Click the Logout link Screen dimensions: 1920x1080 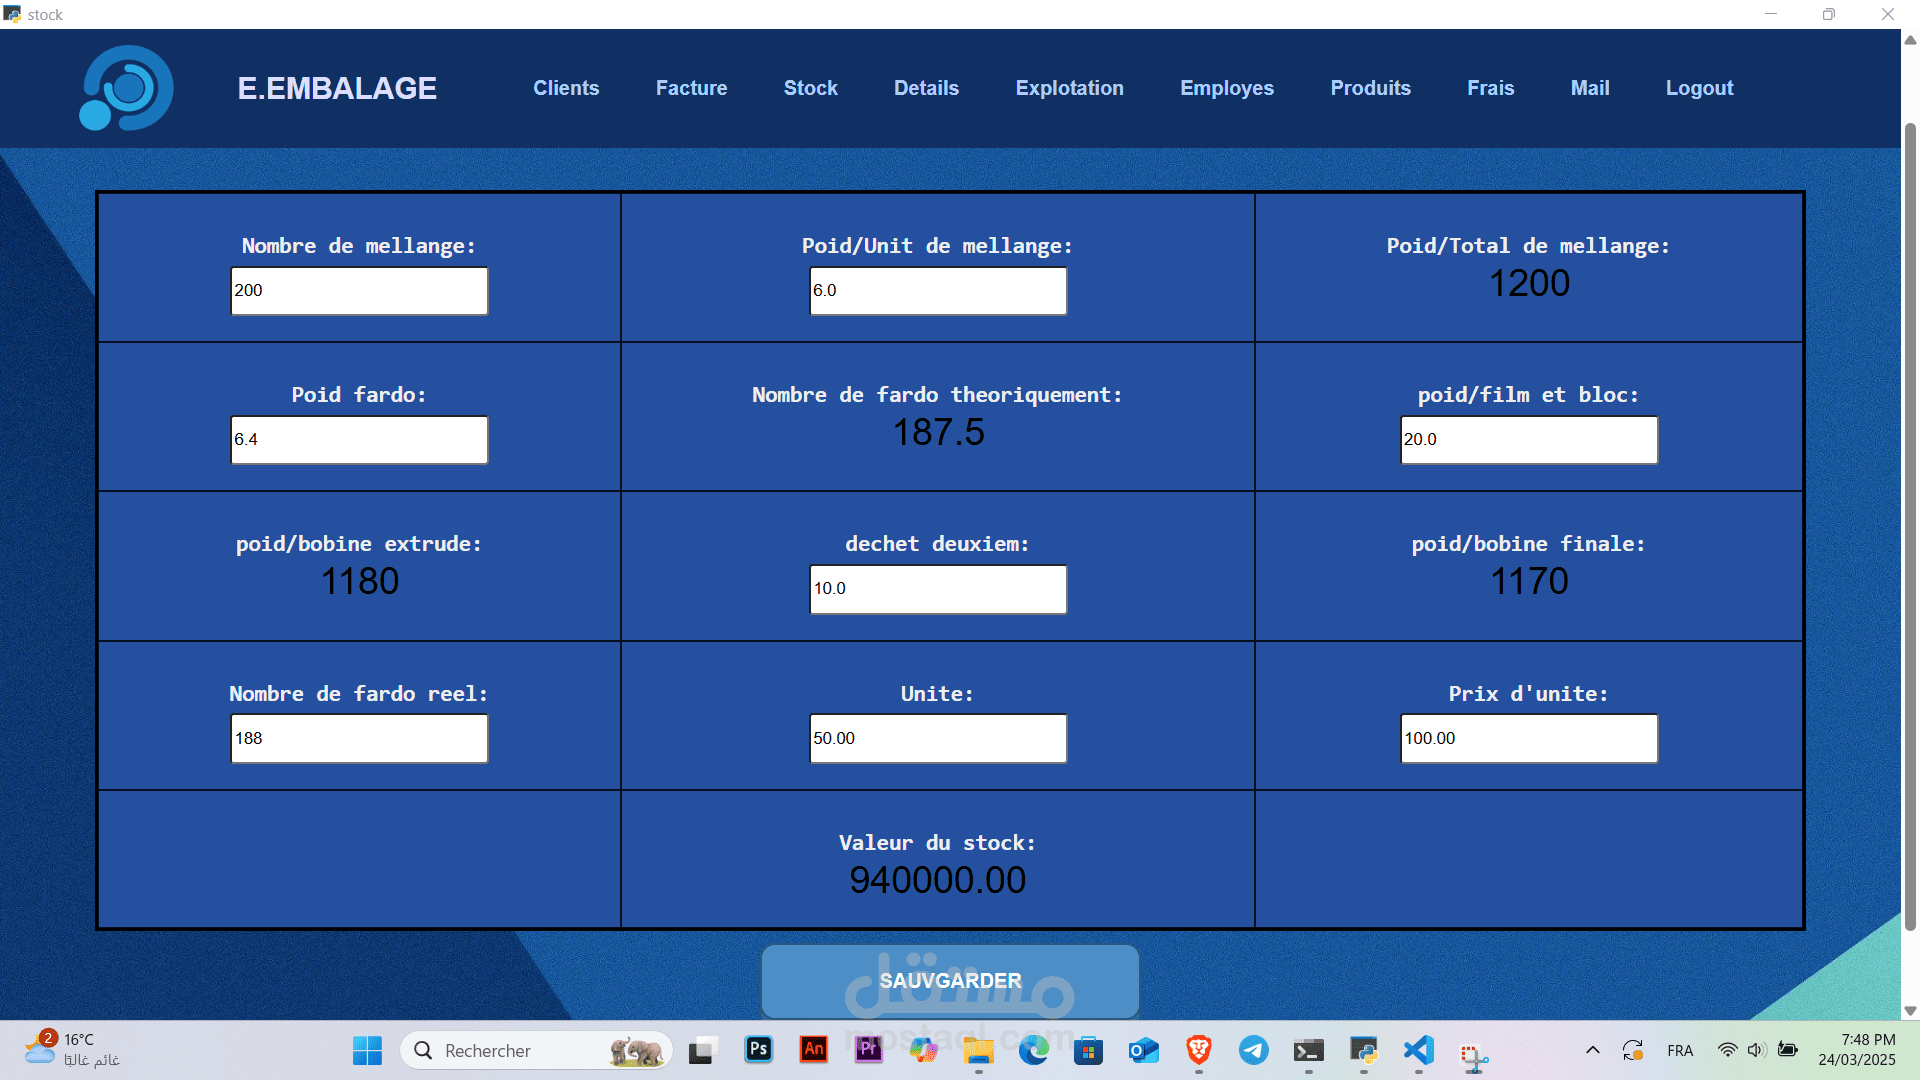(x=1699, y=88)
